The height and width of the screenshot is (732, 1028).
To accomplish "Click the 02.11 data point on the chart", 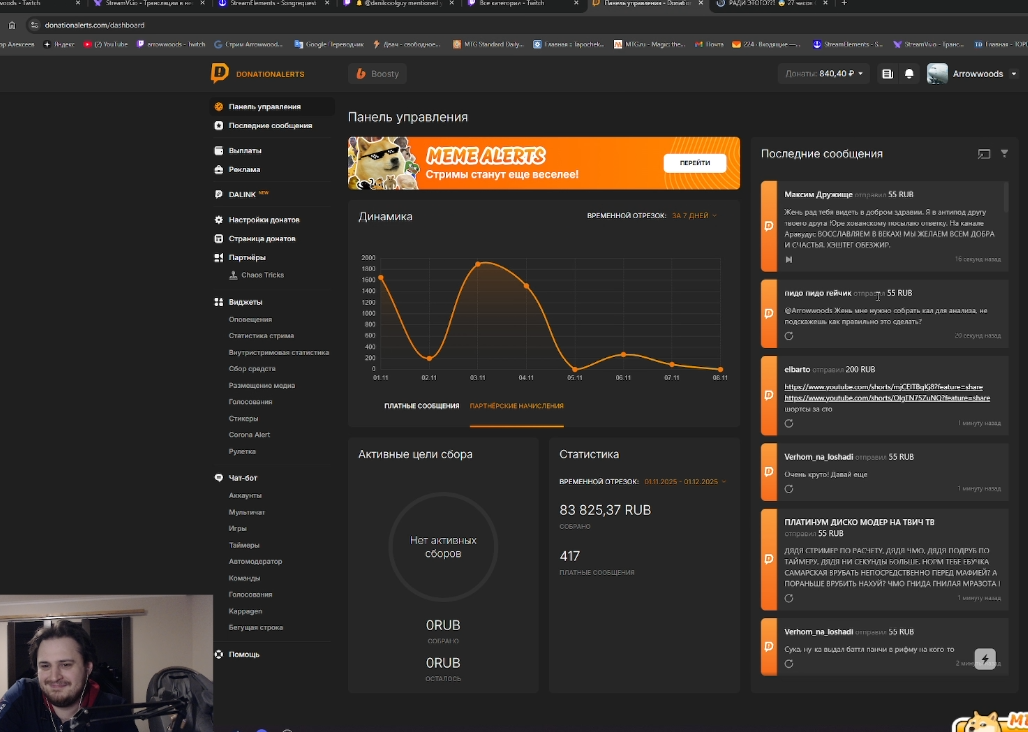I will (429, 358).
